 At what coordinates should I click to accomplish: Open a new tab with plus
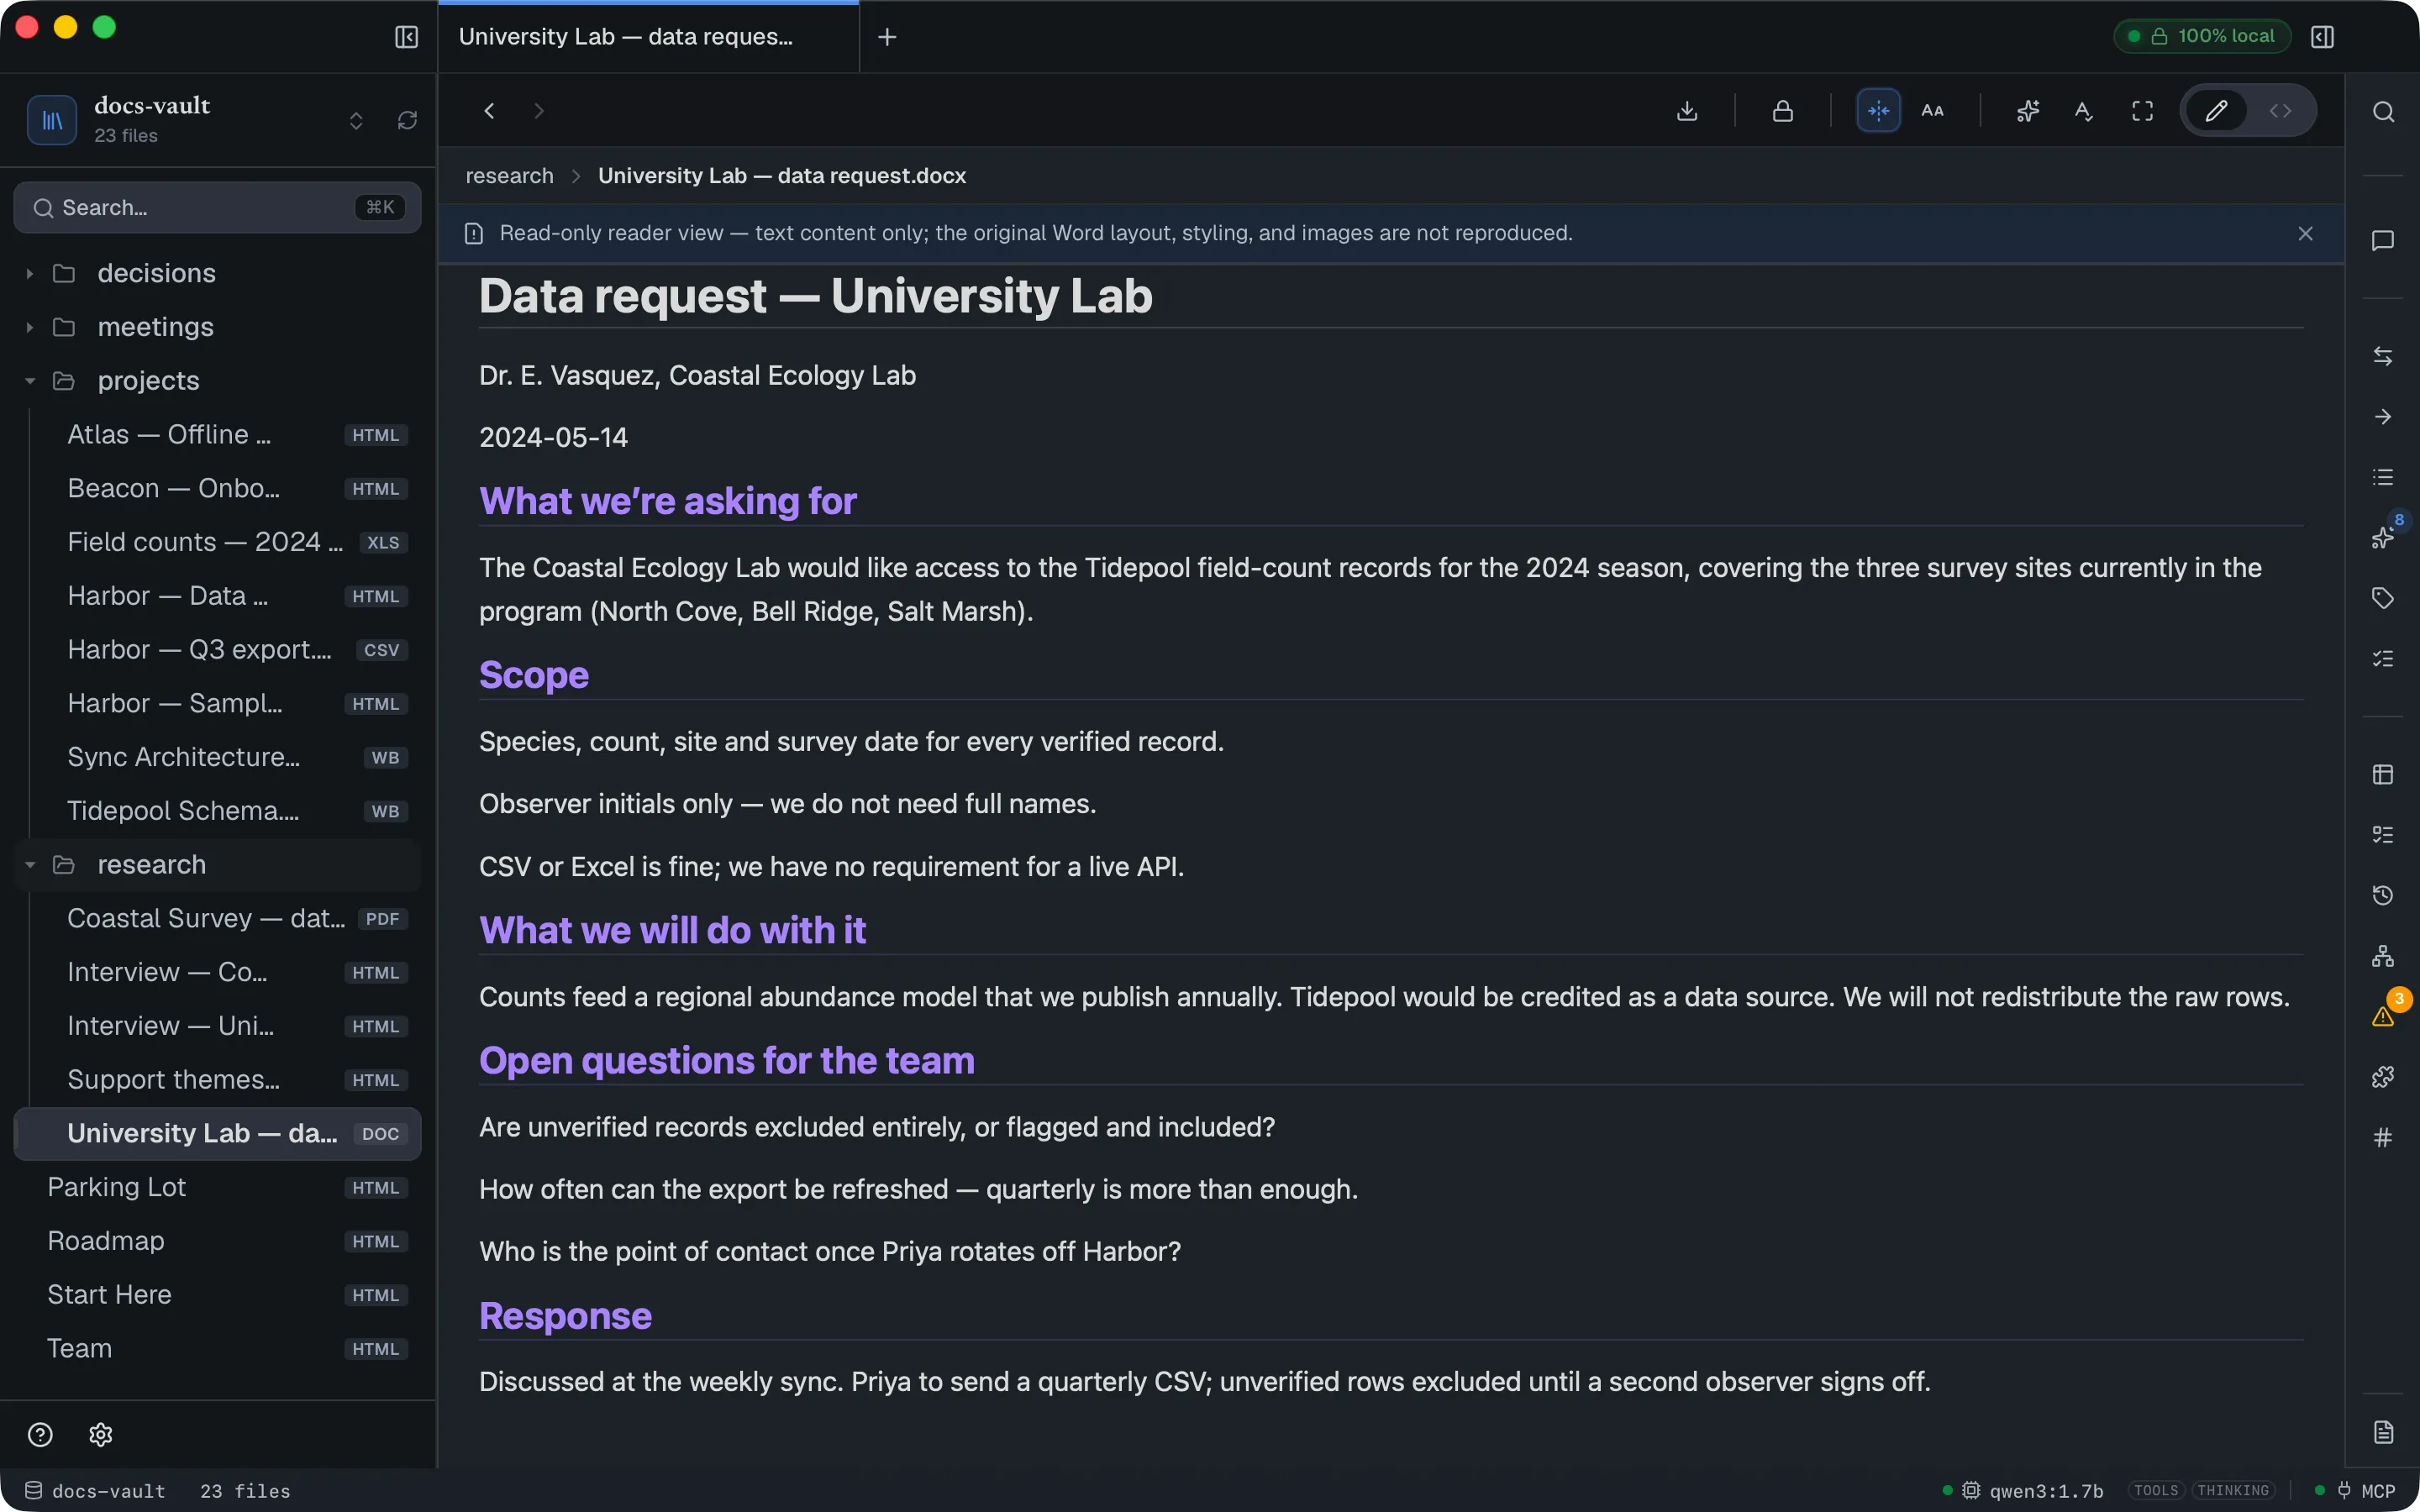point(887,37)
